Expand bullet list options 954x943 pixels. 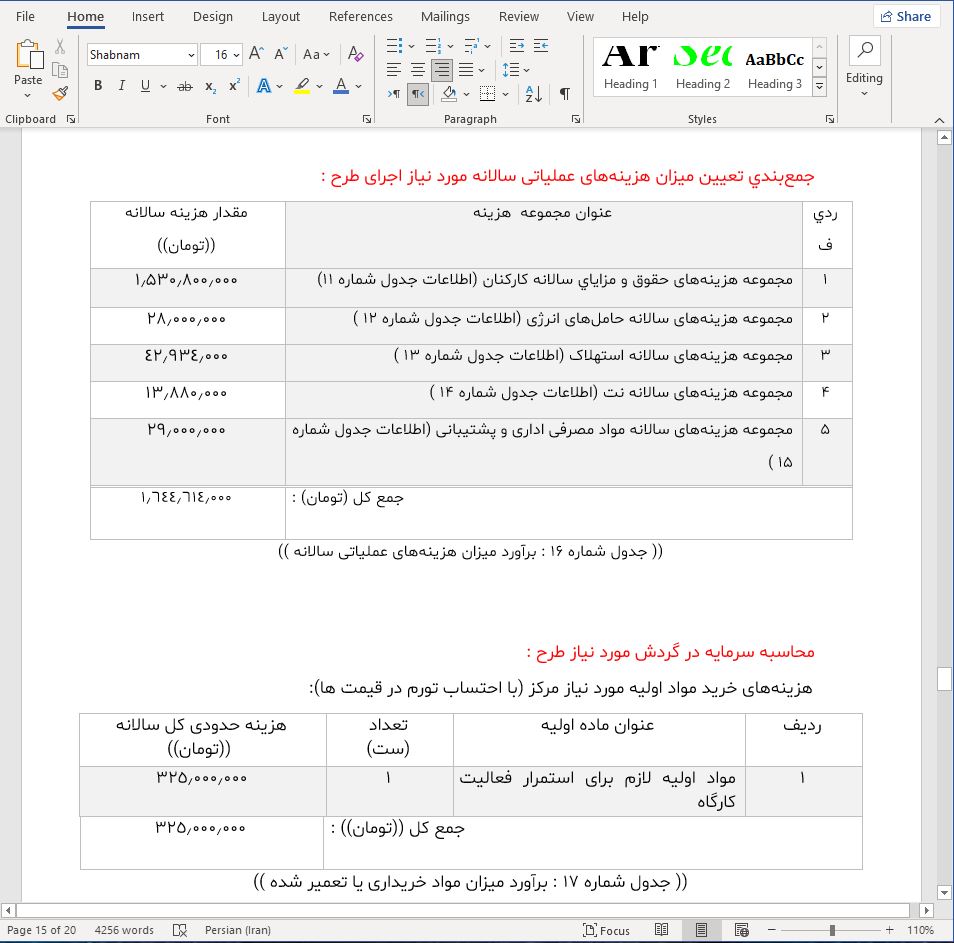411,46
